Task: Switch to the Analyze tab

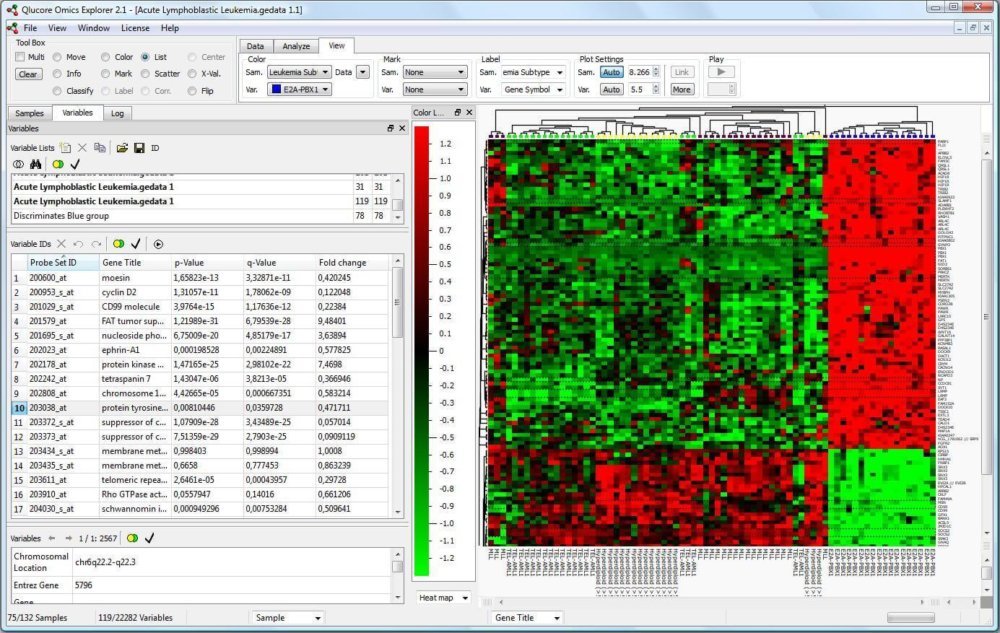Action: click(296, 46)
